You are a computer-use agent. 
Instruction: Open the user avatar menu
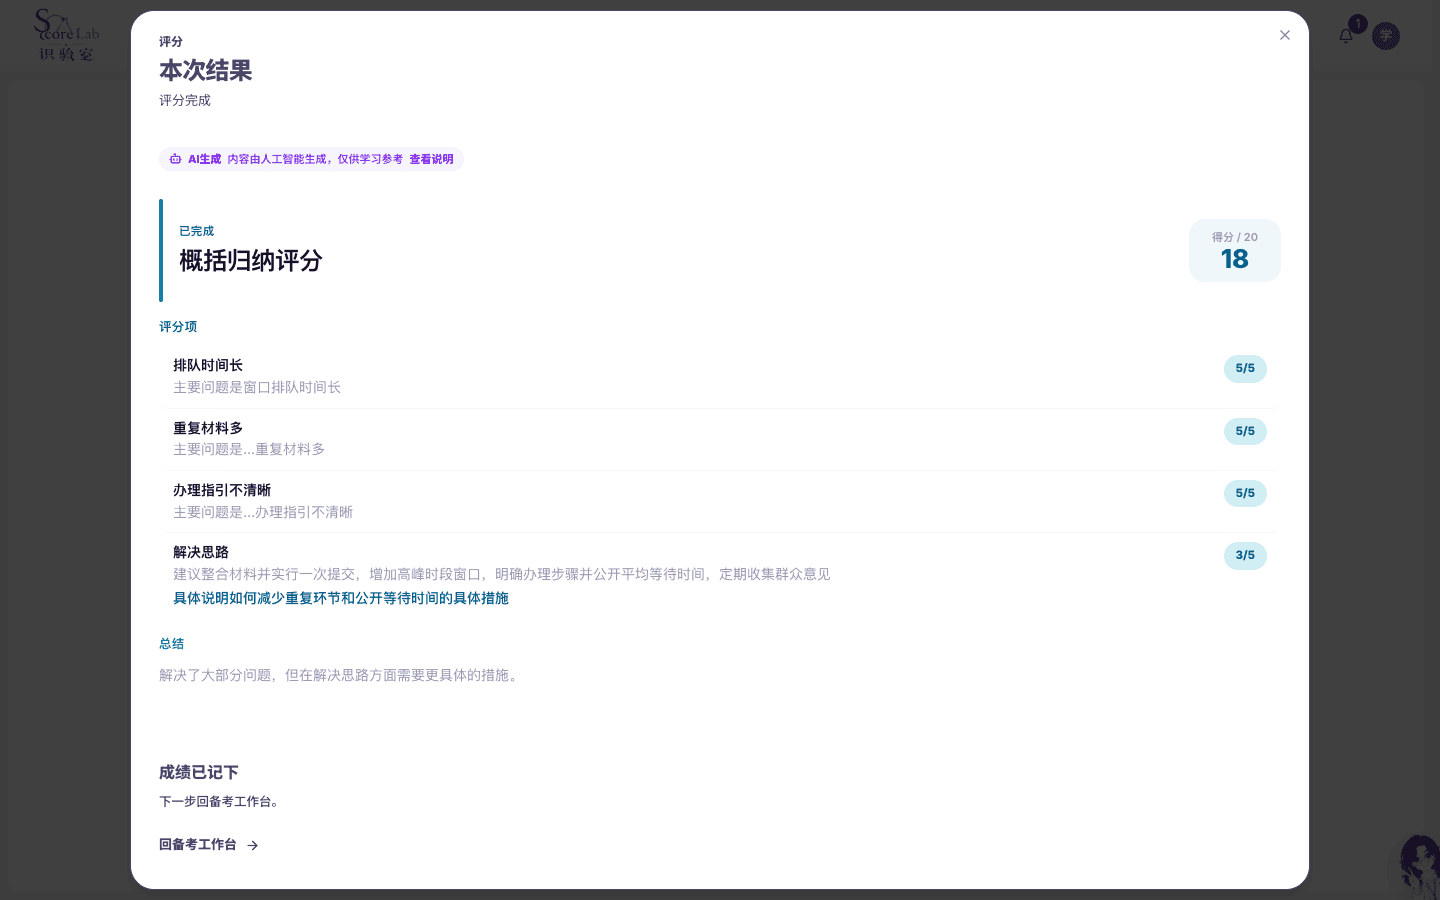click(x=1386, y=36)
